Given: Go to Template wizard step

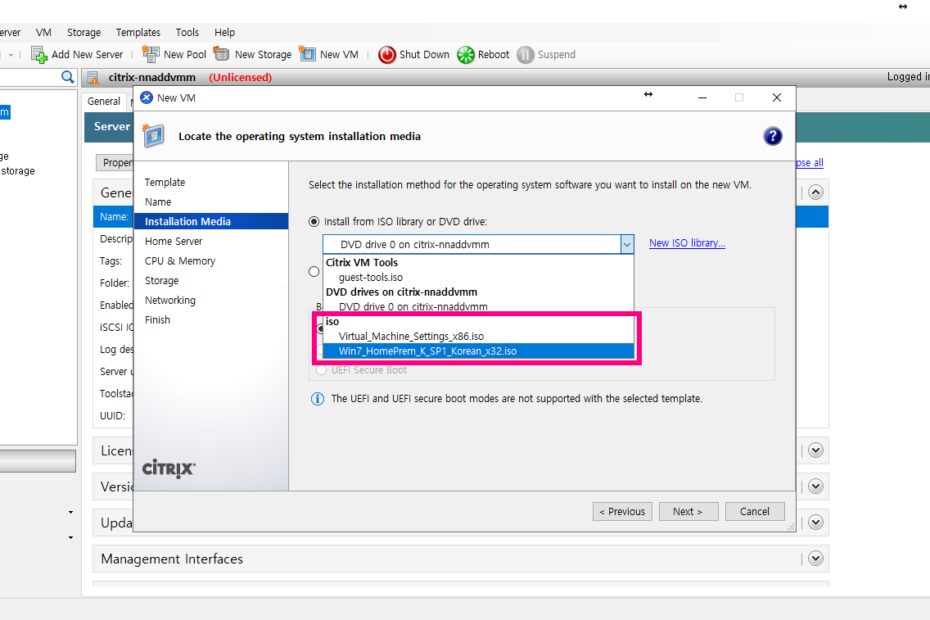Looking at the screenshot, I should click(x=165, y=182).
